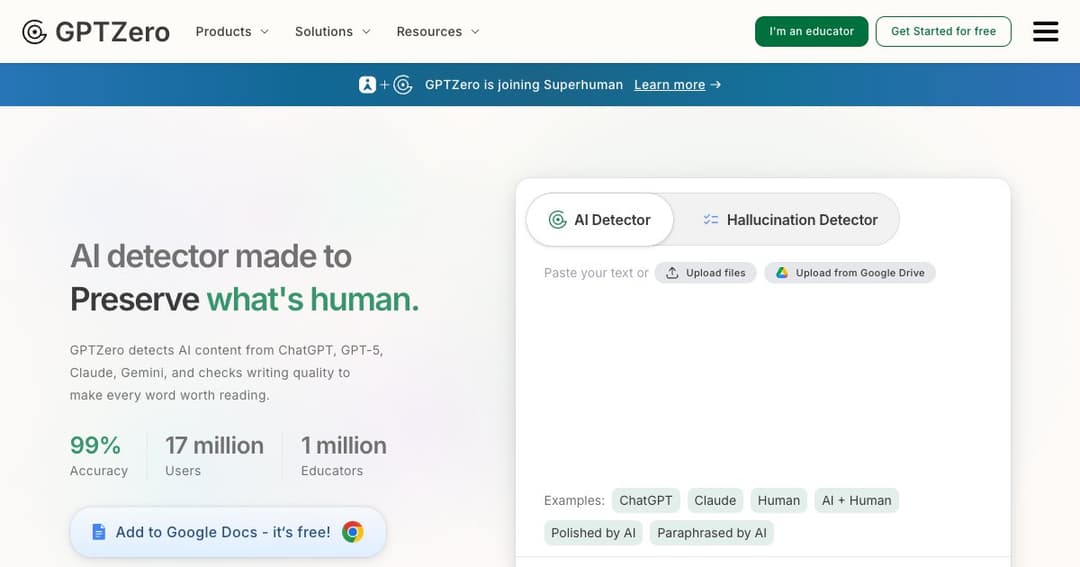Load the Claude example

coord(715,500)
